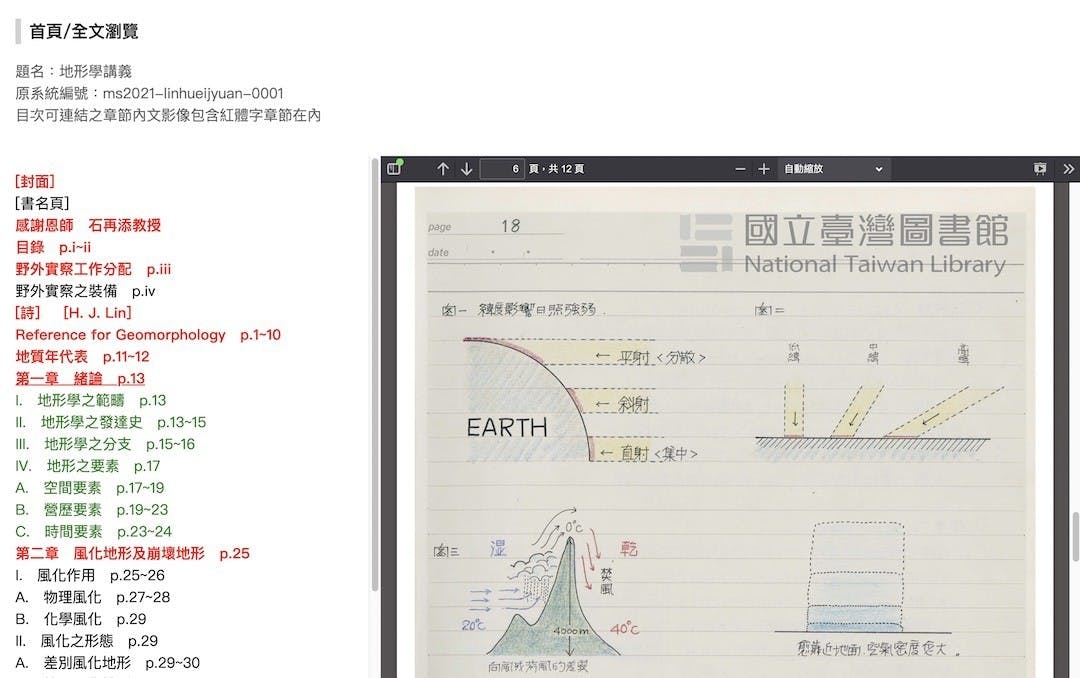Open the viewer's secondary tools menu
The width and height of the screenshot is (1080, 678).
1068,169
